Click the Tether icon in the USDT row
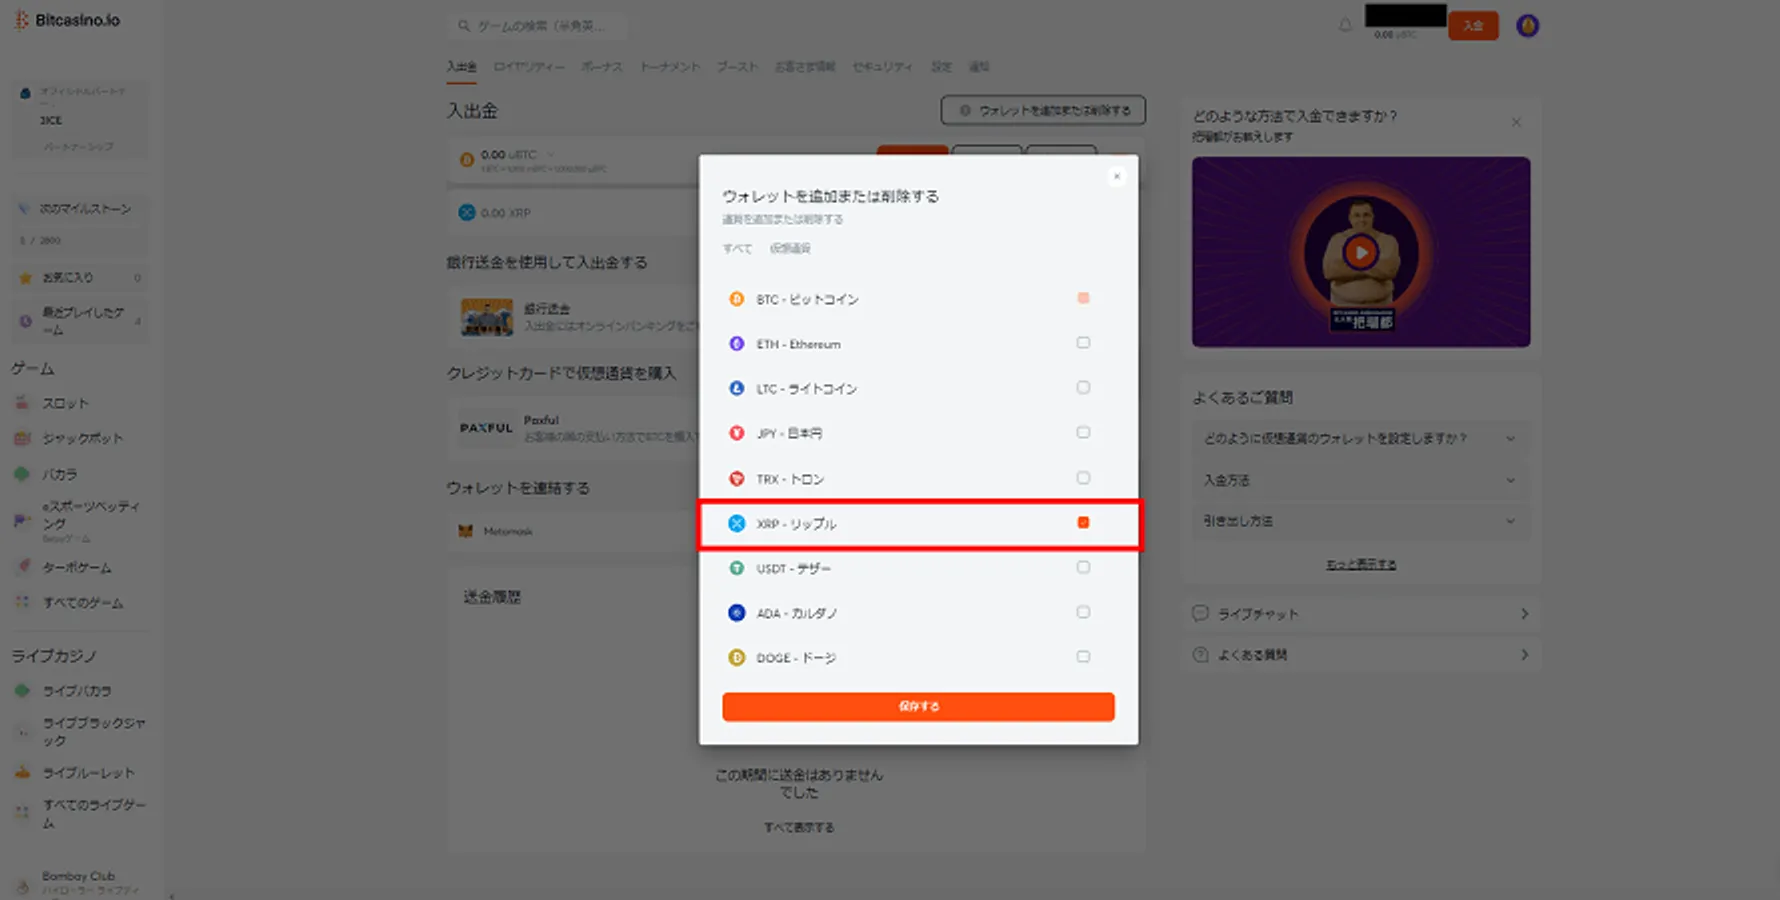This screenshot has width=1780, height=900. 737,568
